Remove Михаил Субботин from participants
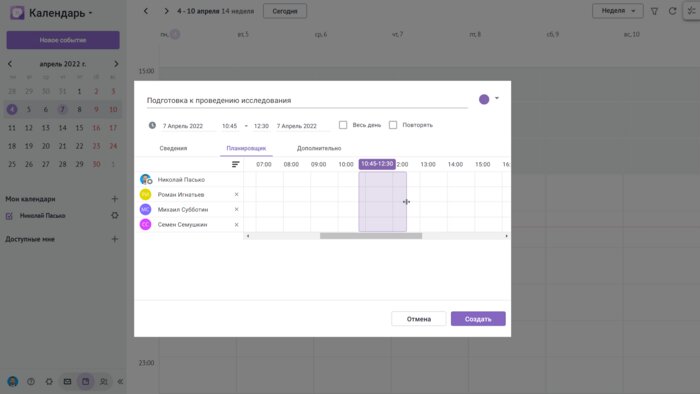Screen dimensions: 700x394 coord(237,209)
